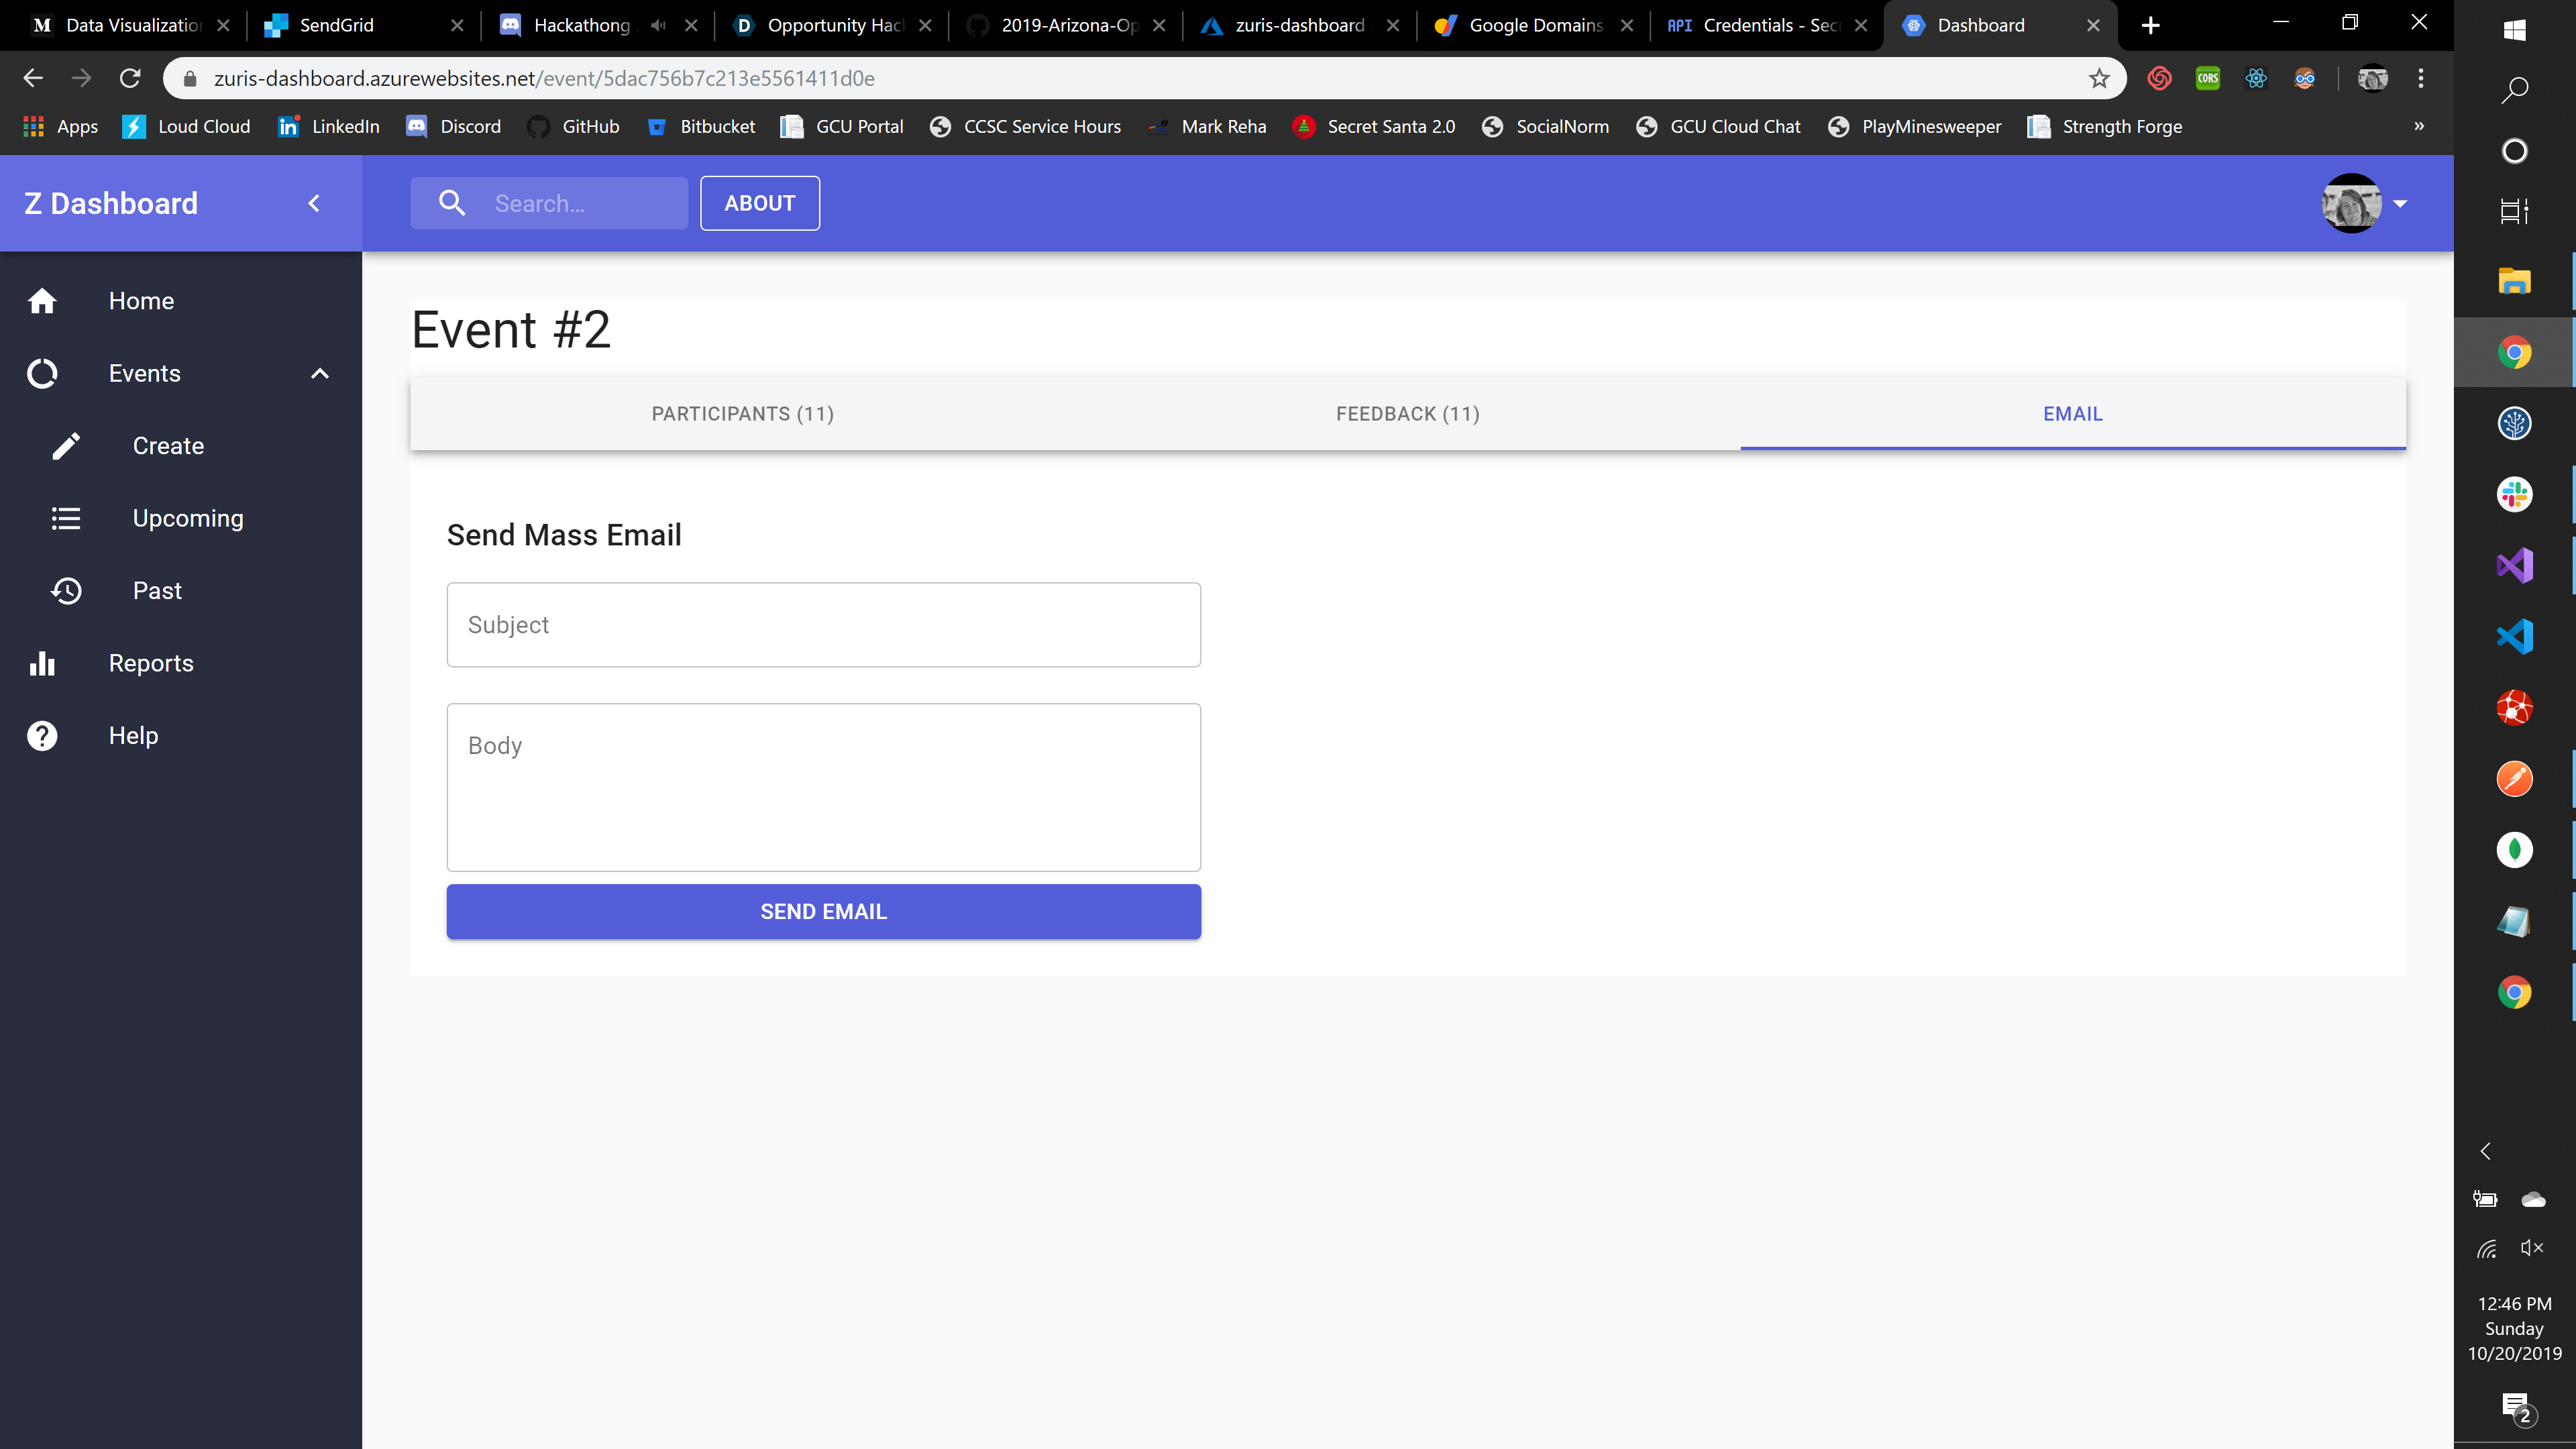Click the Create pencil icon

[66, 446]
